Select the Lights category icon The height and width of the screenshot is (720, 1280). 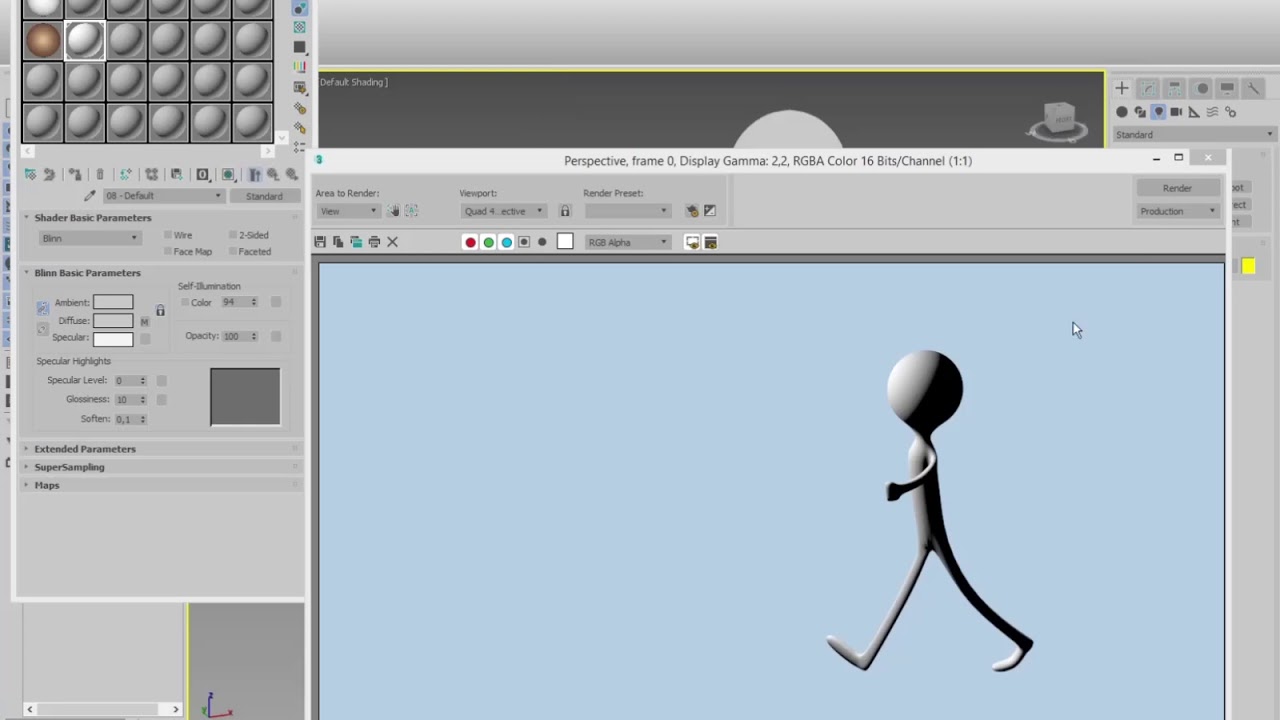click(1158, 112)
